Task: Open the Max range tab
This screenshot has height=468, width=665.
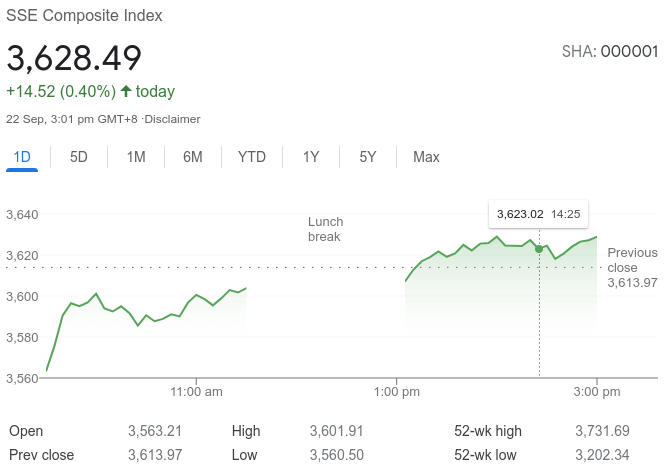Action: 426,157
